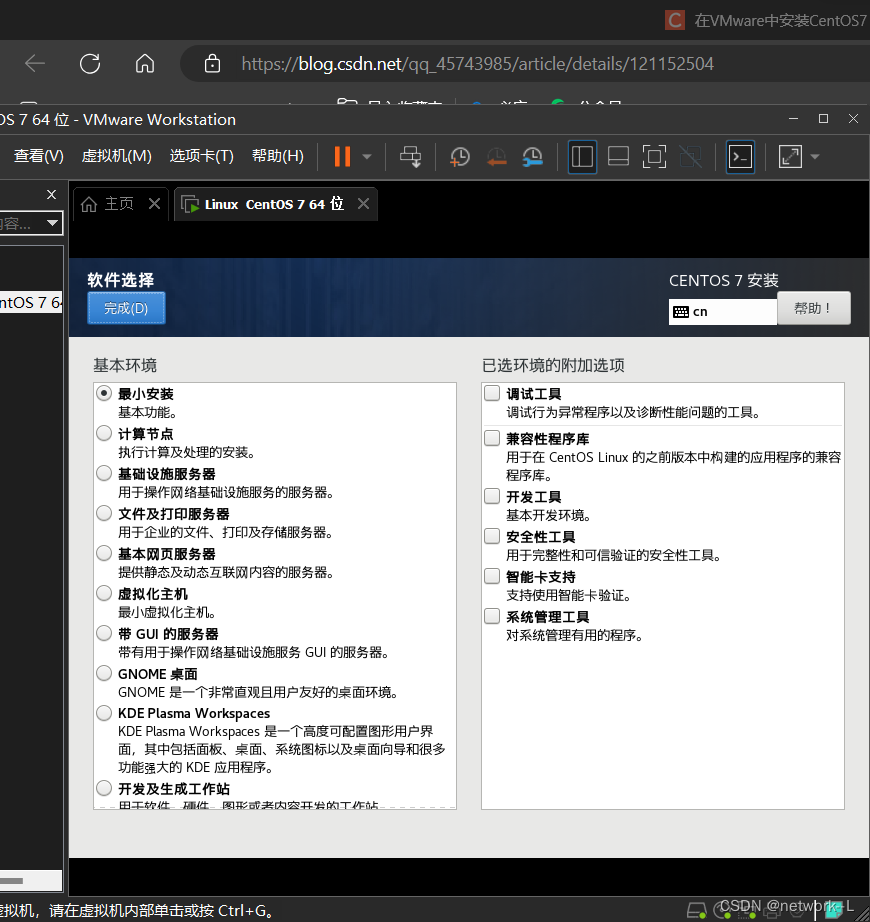Open the snapshot manager
This screenshot has height=922, width=870.
tap(533, 157)
